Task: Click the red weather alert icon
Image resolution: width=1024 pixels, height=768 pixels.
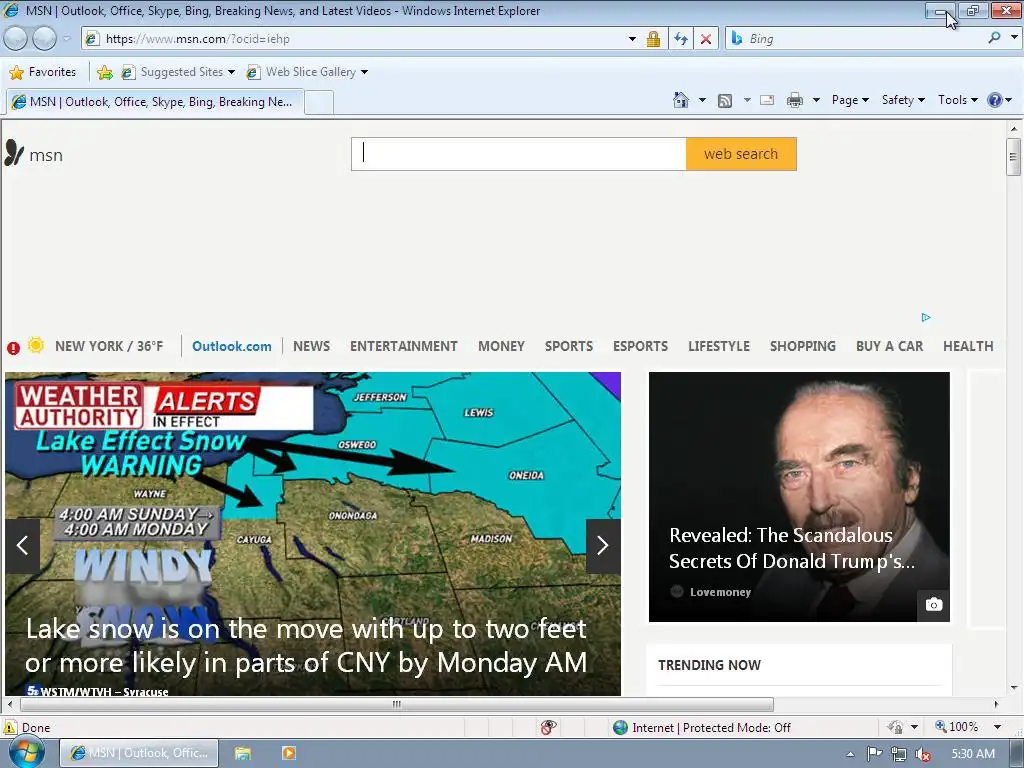Action: pyautogui.click(x=13, y=348)
